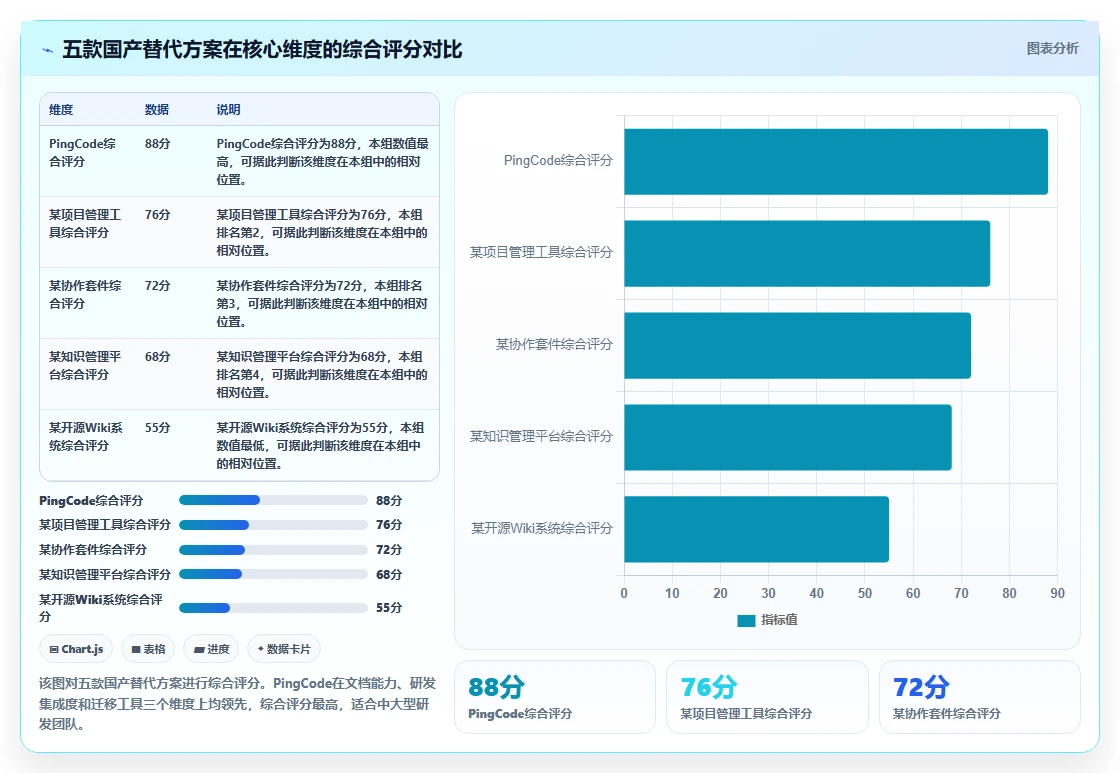The width and height of the screenshot is (1120, 773).
Task: Click the PingCode综合评分 progress bar
Action: pyautogui.click(x=273, y=500)
